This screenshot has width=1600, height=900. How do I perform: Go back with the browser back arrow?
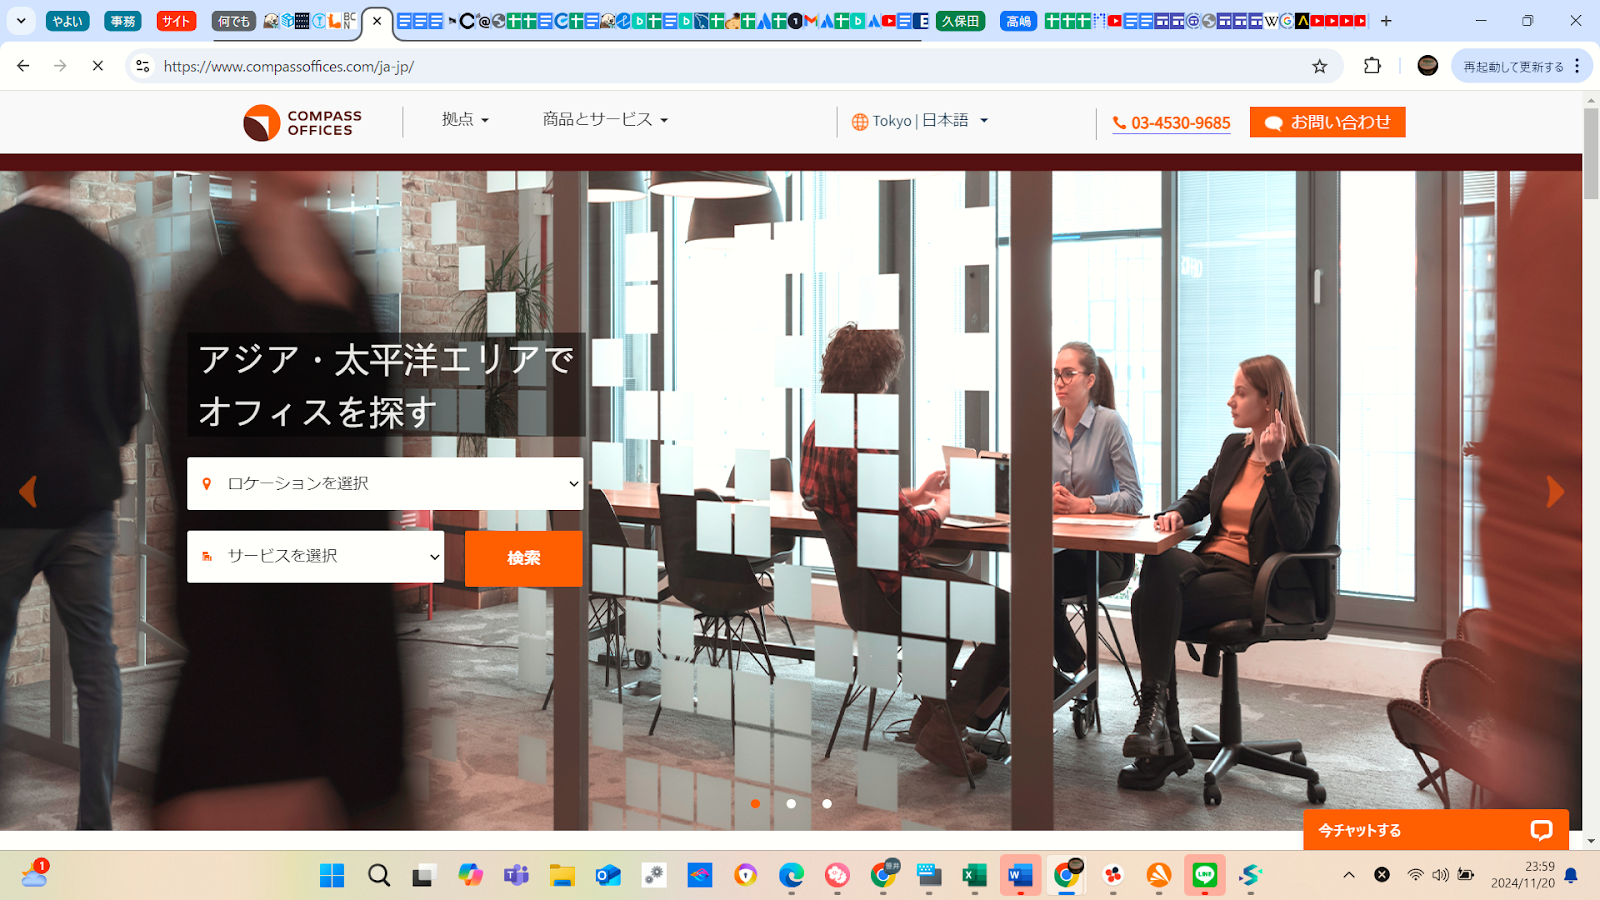coord(23,66)
